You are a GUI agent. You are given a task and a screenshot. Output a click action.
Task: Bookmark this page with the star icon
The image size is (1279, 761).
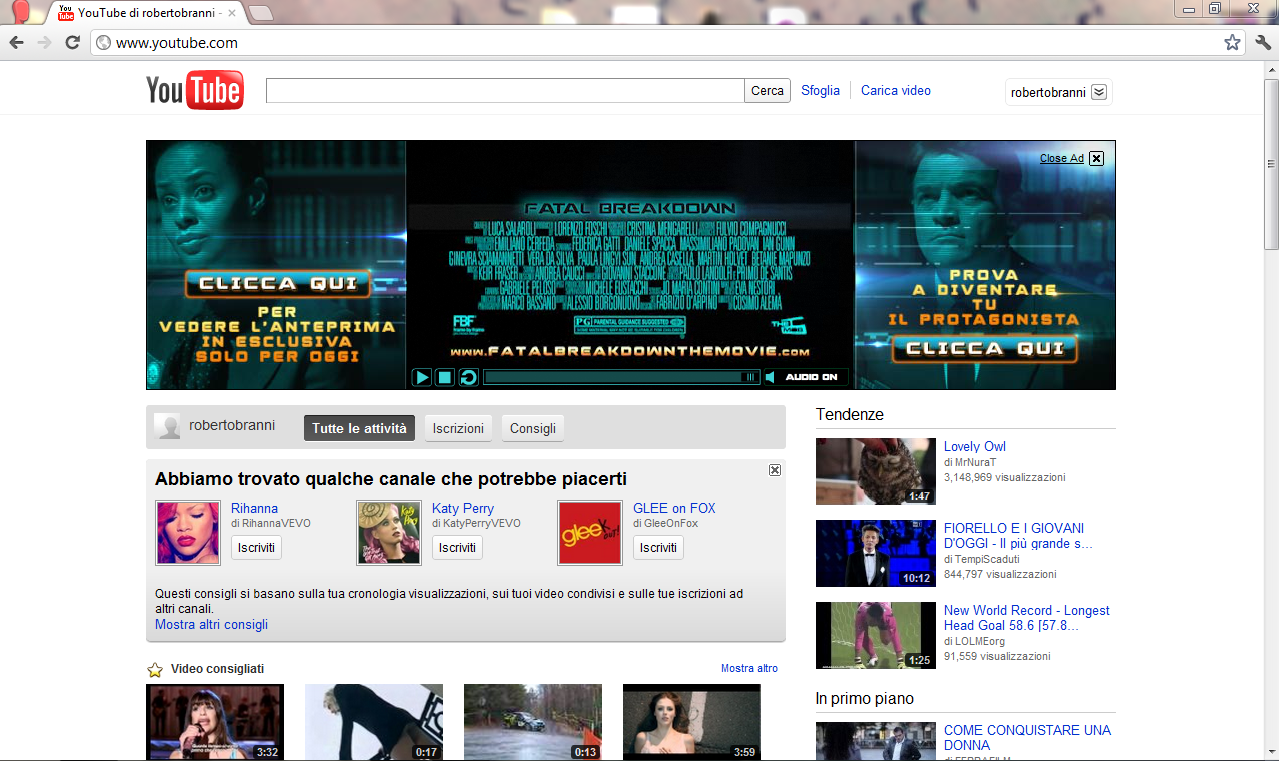[1232, 43]
